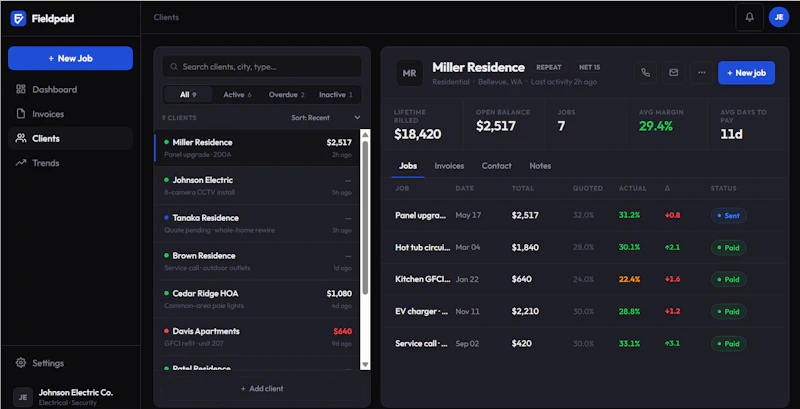
Task: Click the STATUS column header
Action: [723, 188]
